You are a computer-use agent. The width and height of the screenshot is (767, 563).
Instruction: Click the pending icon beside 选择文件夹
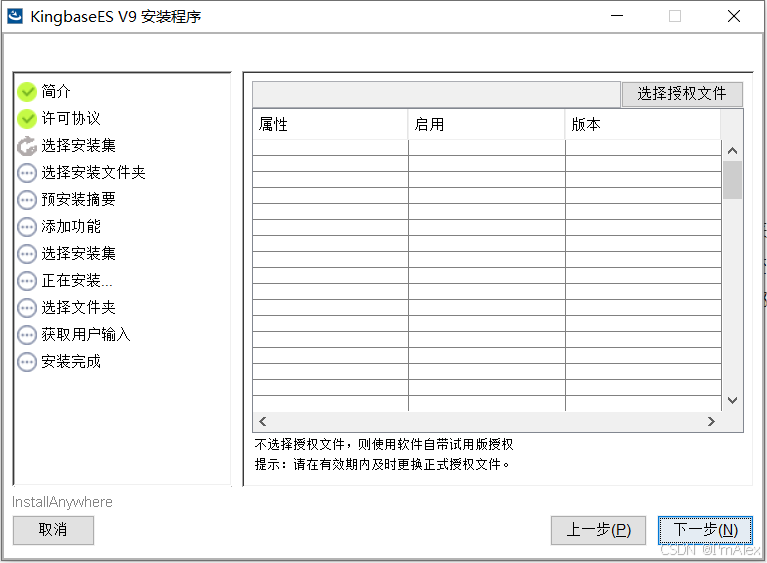coord(27,308)
